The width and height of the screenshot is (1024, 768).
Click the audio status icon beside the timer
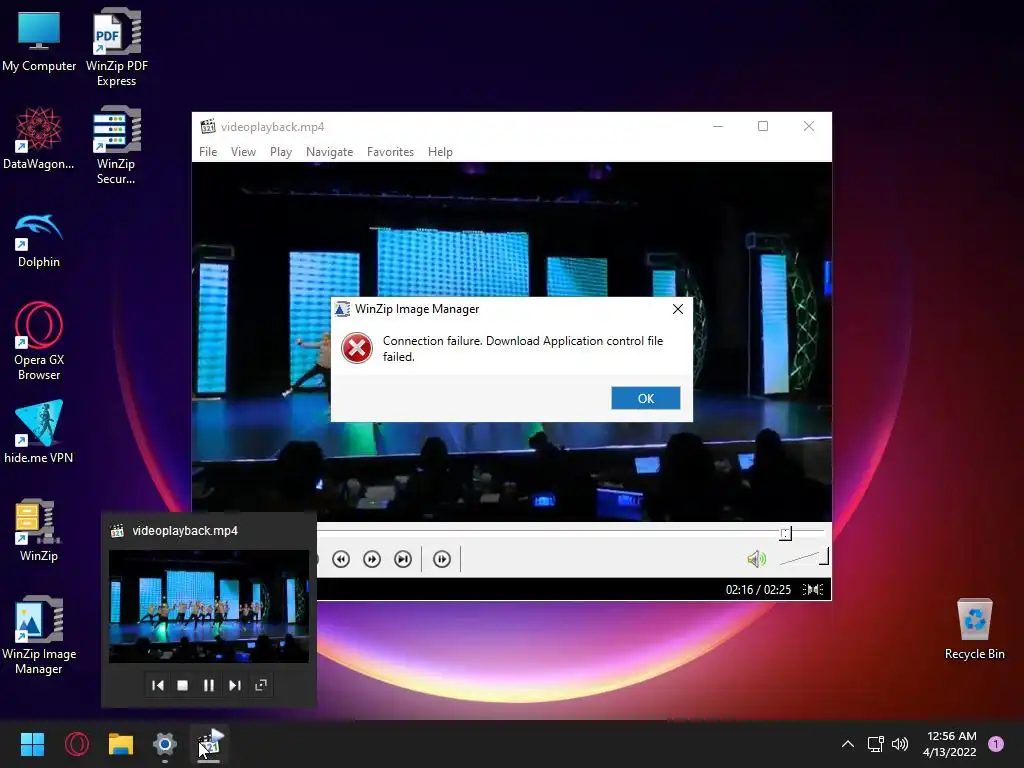(812, 590)
